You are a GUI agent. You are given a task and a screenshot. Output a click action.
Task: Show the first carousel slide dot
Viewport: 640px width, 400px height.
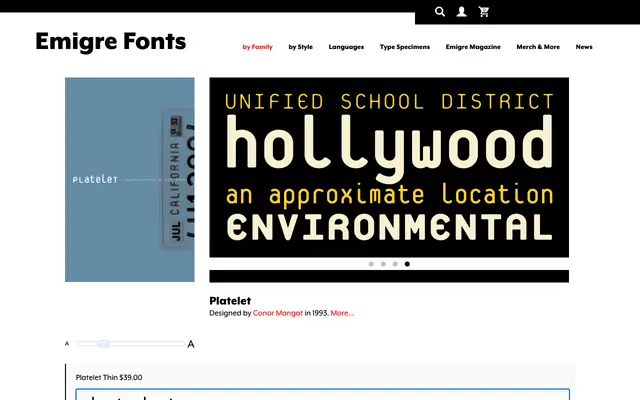pos(371,264)
